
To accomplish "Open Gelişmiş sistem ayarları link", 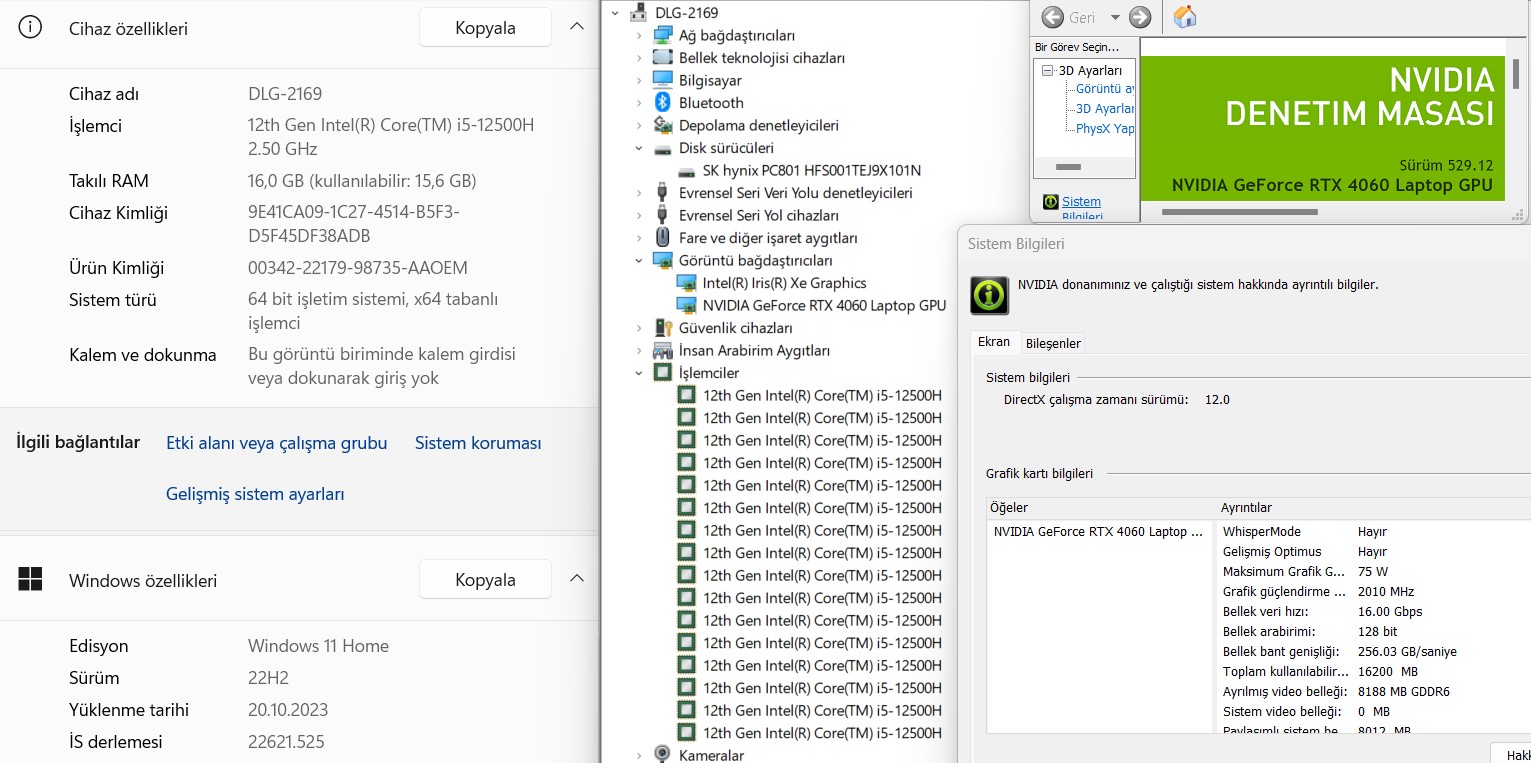I will pos(255,494).
